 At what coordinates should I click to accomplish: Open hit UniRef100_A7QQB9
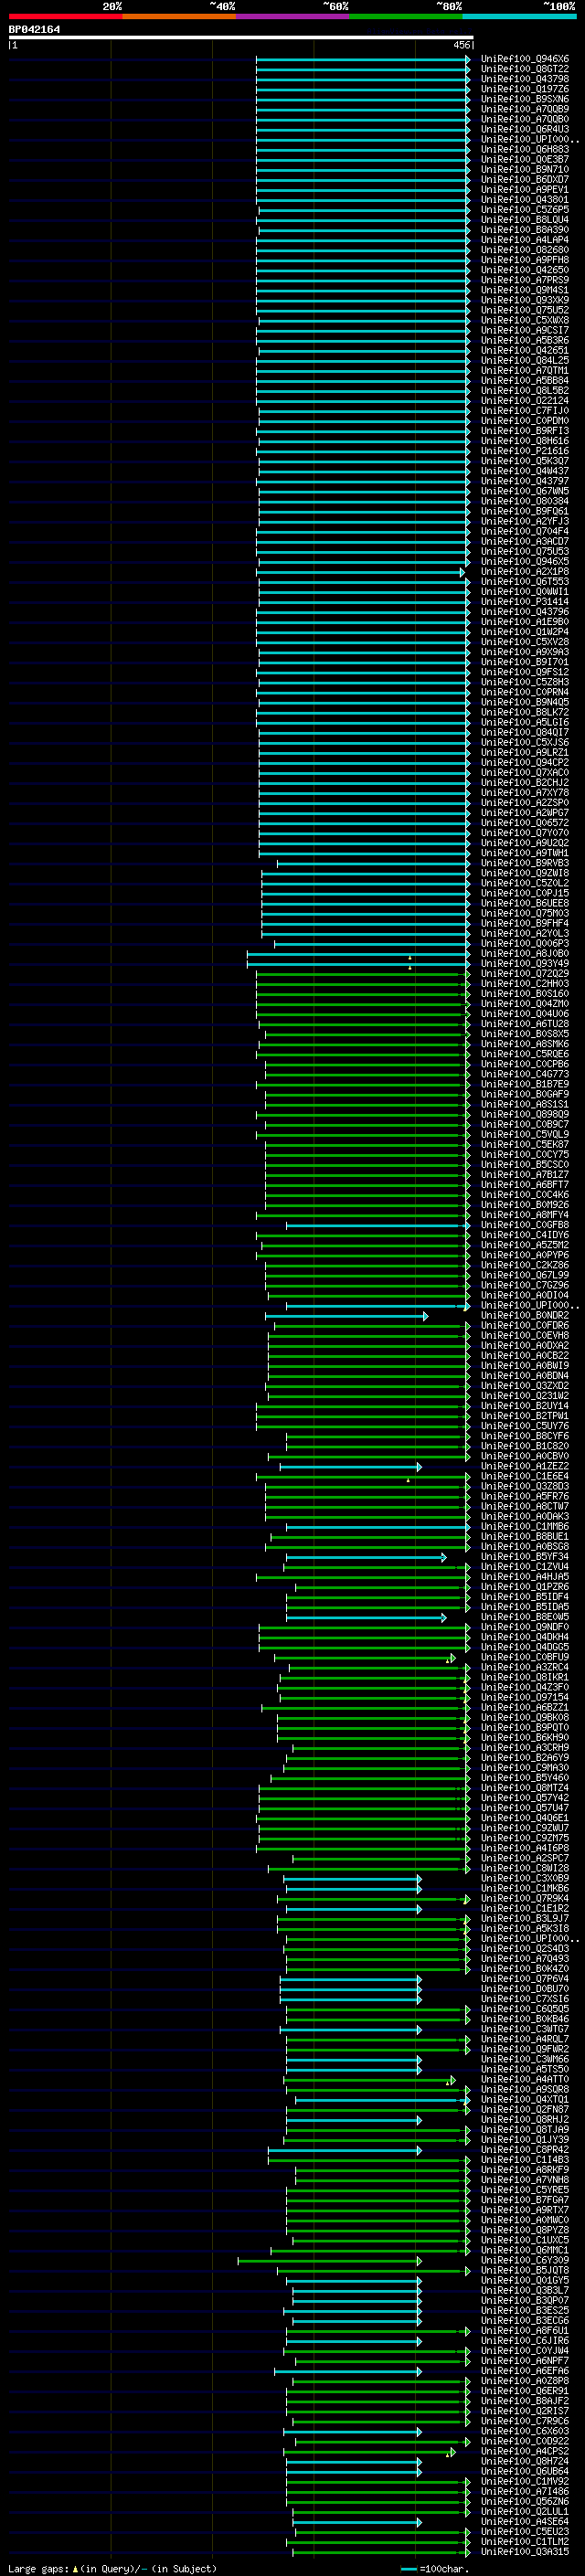point(524,109)
